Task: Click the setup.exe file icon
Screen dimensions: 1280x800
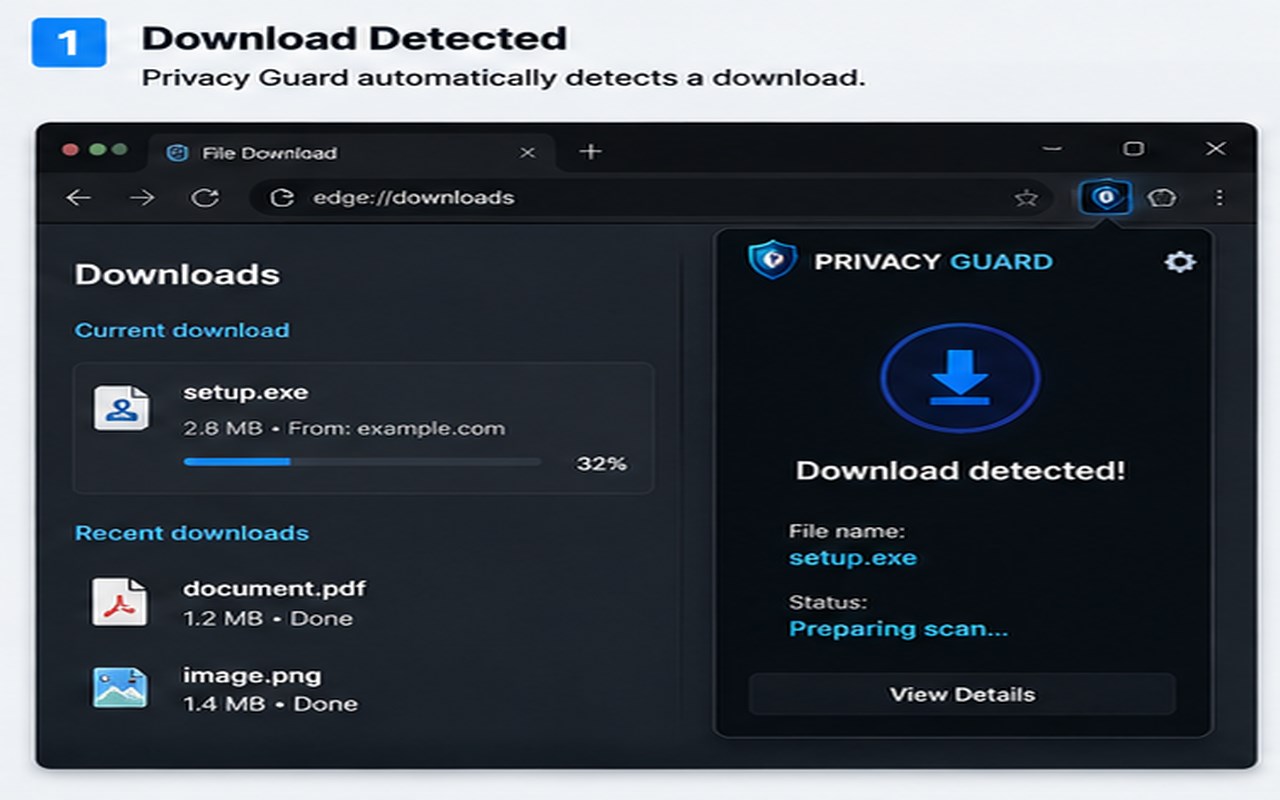Action: click(121, 408)
